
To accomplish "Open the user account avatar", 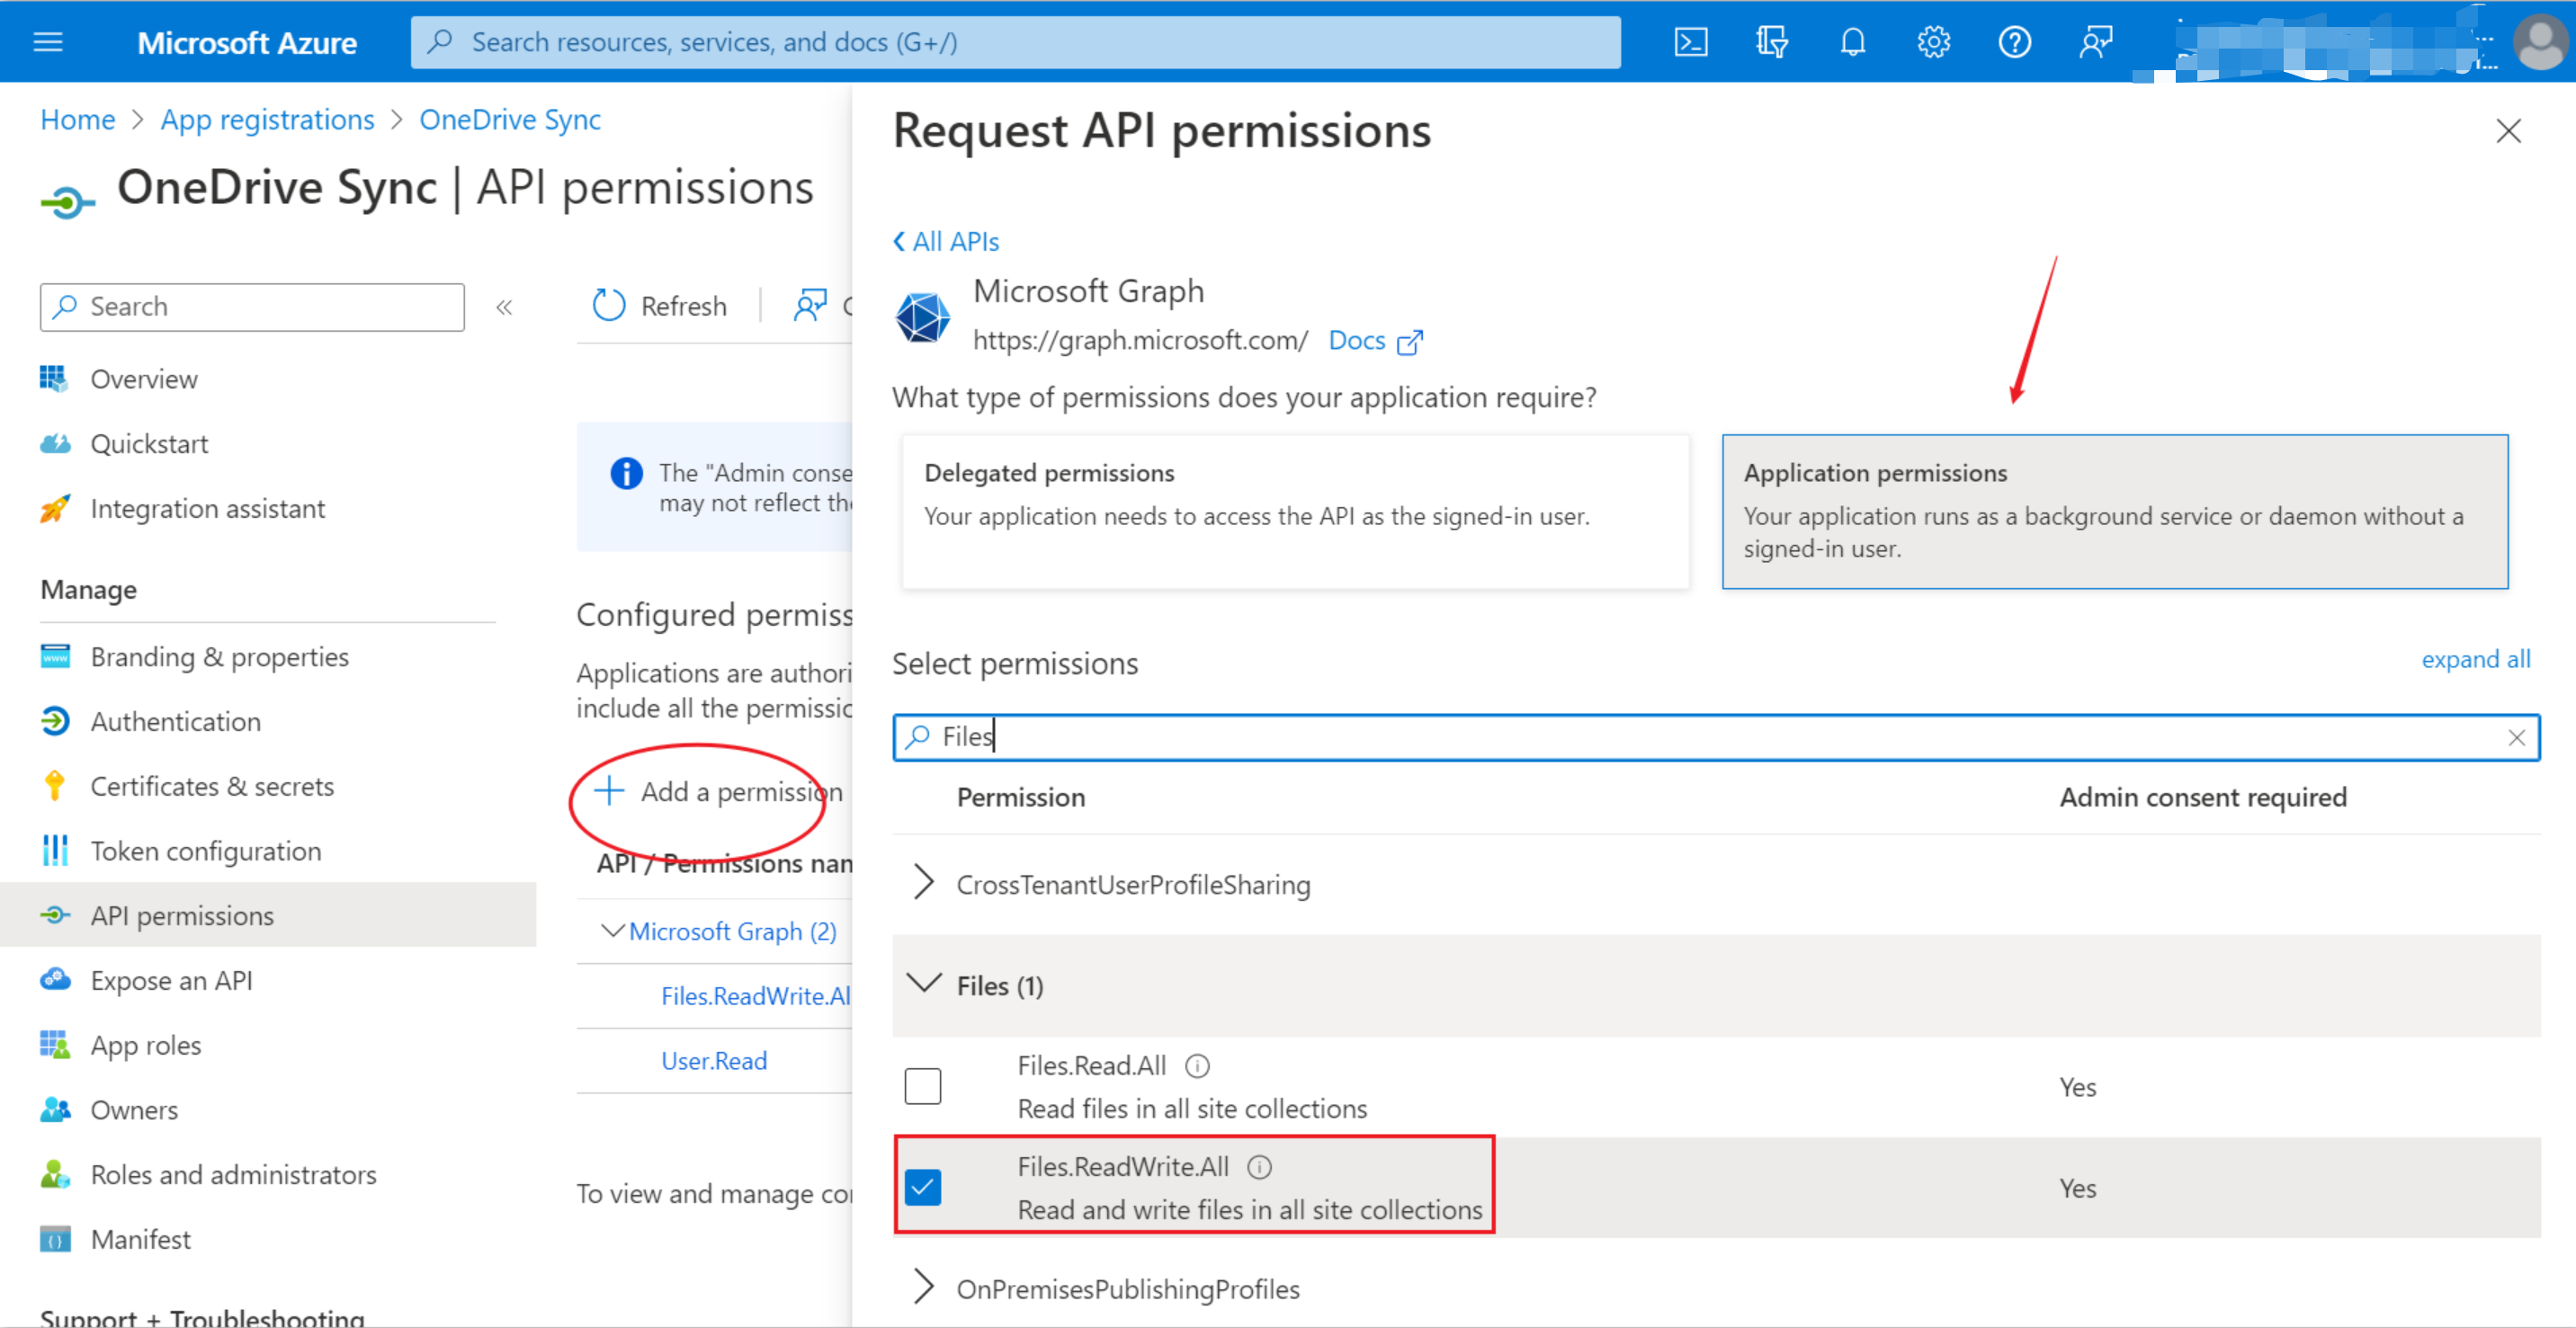I will point(2540,42).
